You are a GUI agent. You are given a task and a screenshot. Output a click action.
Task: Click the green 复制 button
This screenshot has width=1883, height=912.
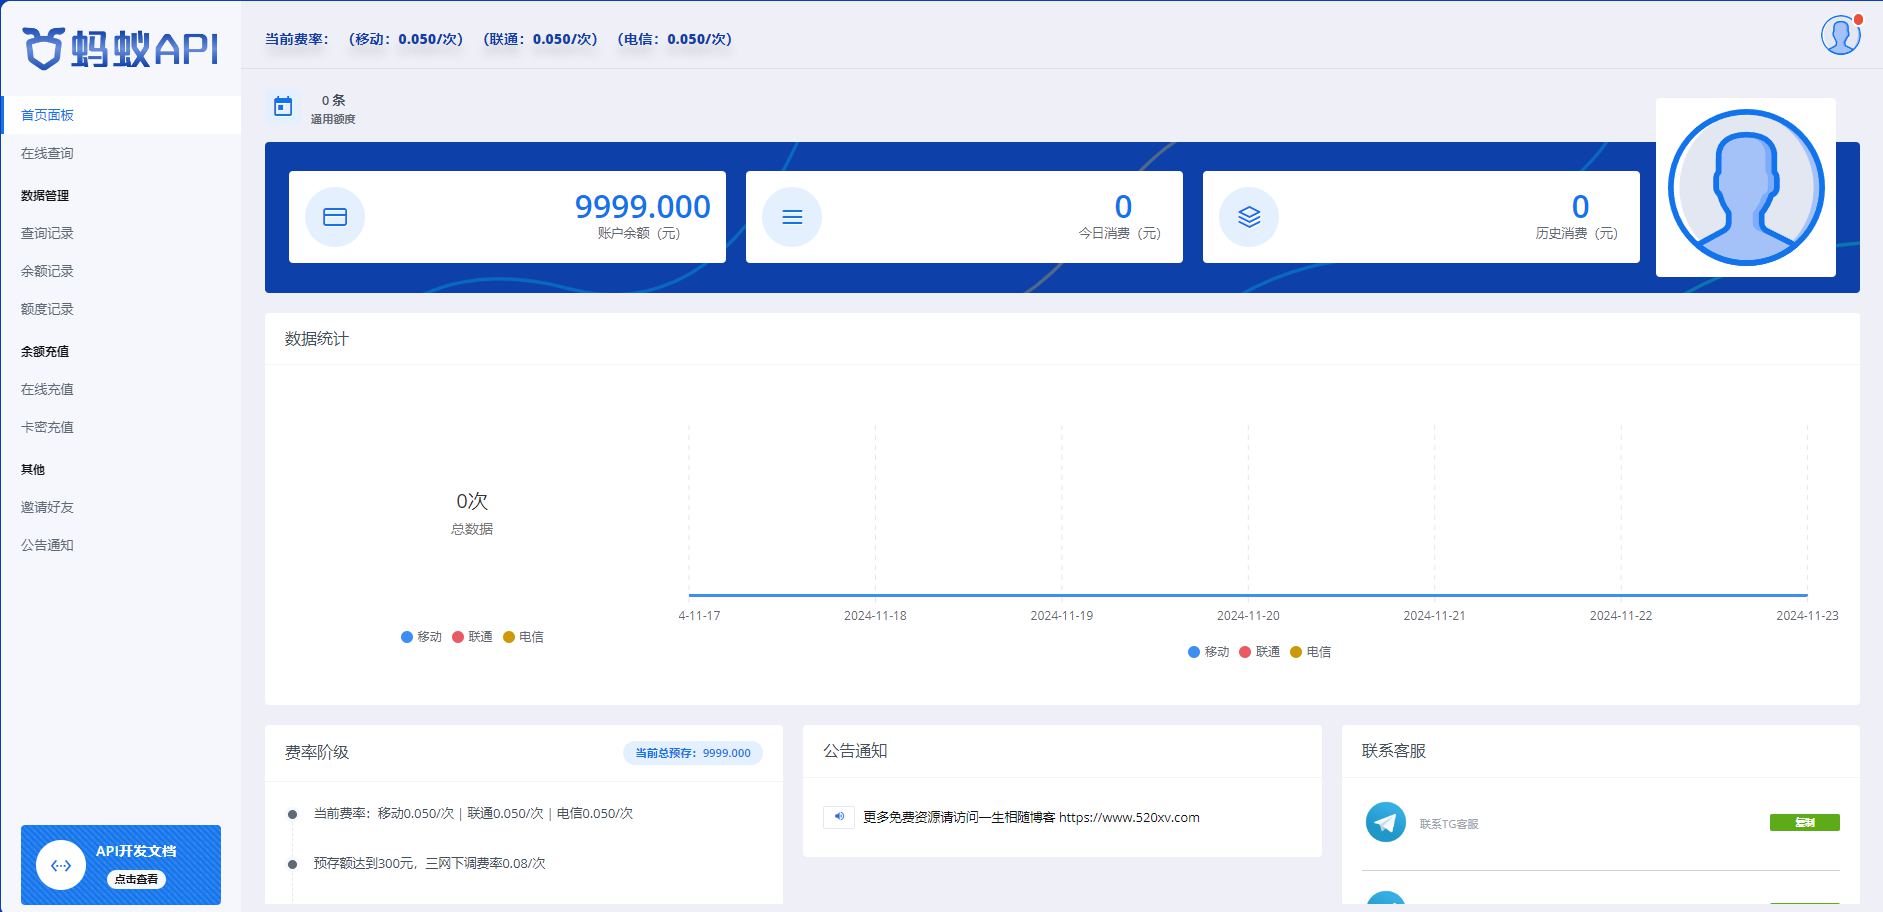coord(1806,822)
